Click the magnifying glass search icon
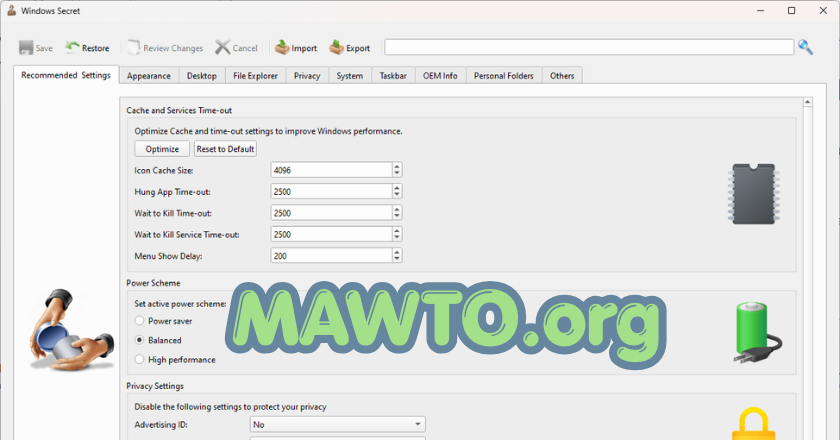 805,47
